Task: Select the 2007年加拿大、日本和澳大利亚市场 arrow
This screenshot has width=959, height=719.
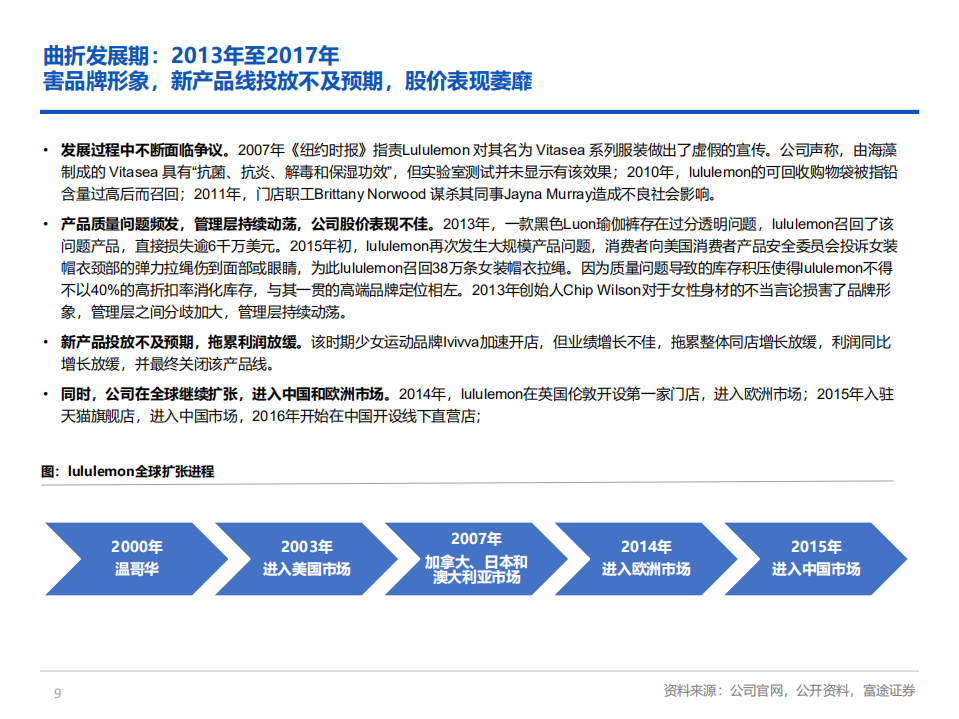Action: [x=472, y=560]
